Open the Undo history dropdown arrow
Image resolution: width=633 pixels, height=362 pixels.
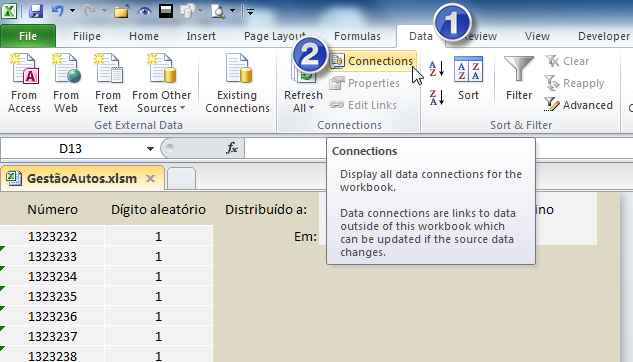[73, 11]
